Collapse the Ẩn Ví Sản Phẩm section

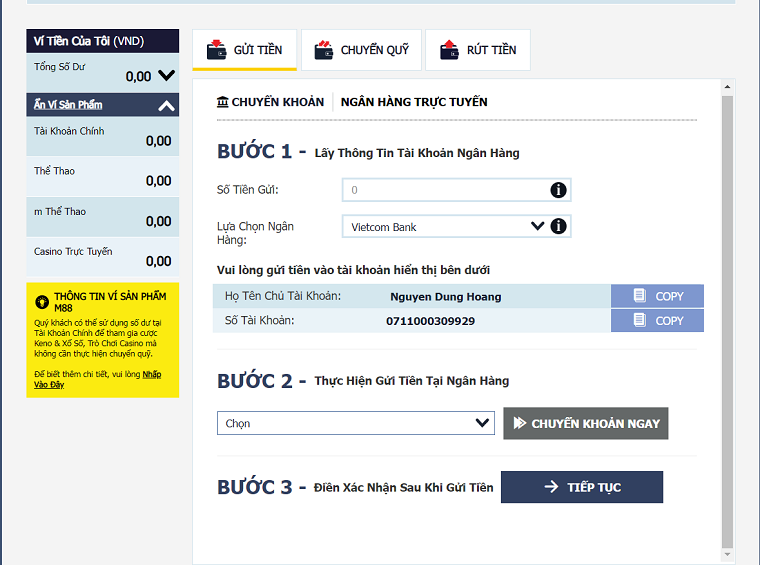[x=166, y=106]
